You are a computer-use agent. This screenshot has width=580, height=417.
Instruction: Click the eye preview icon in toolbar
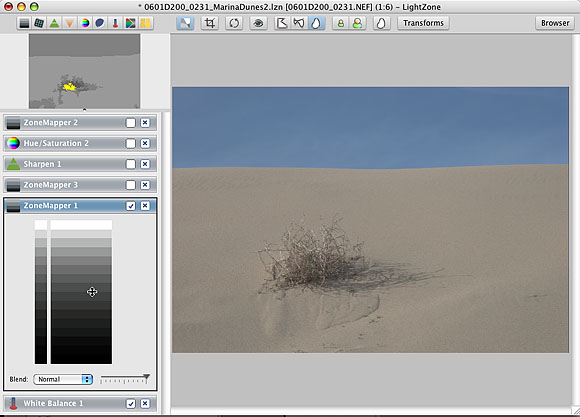click(x=258, y=23)
